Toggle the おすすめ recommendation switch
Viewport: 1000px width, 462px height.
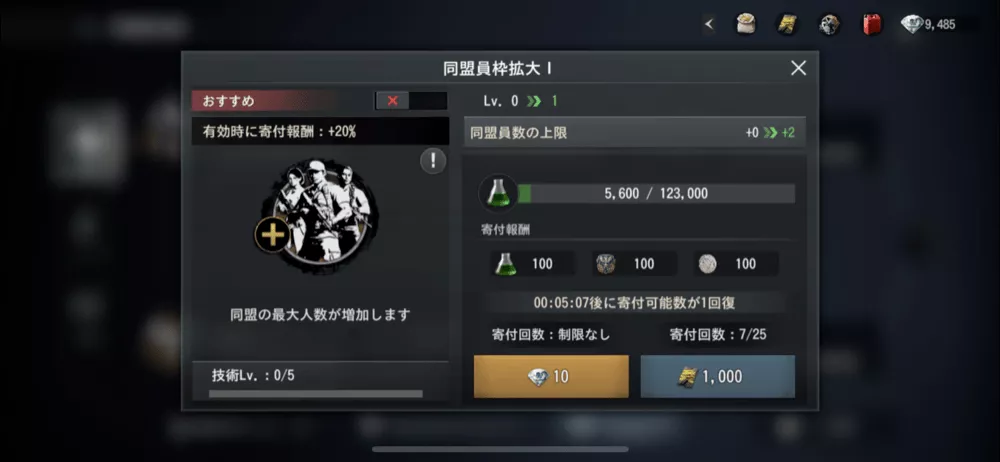[411, 101]
